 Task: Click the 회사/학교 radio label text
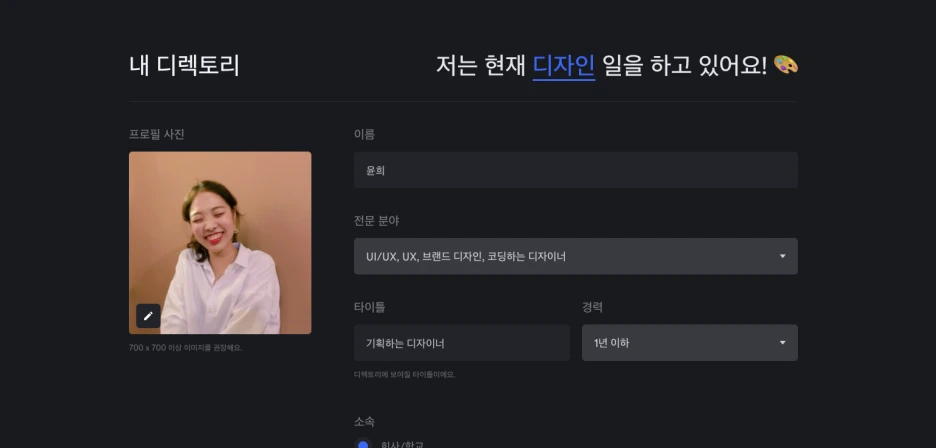tap(402, 445)
